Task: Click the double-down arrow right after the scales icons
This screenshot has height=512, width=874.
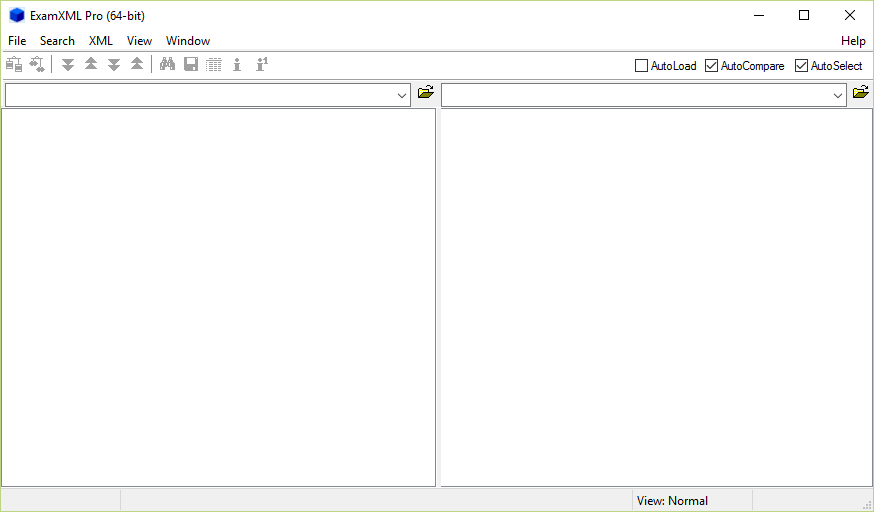Action: 68,65
